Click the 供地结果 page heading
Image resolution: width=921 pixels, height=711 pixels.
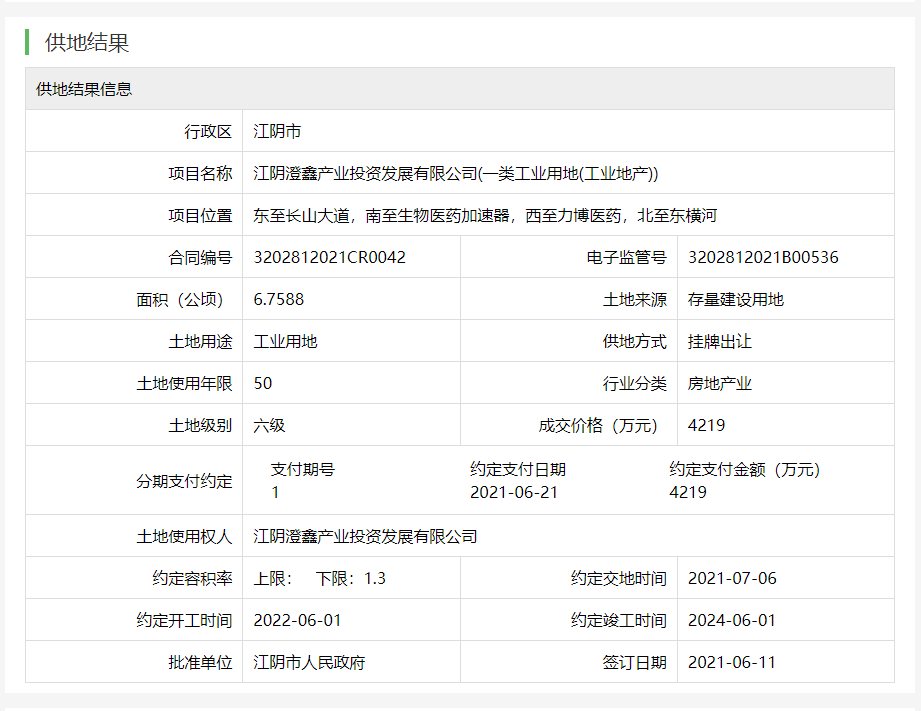coord(87,43)
